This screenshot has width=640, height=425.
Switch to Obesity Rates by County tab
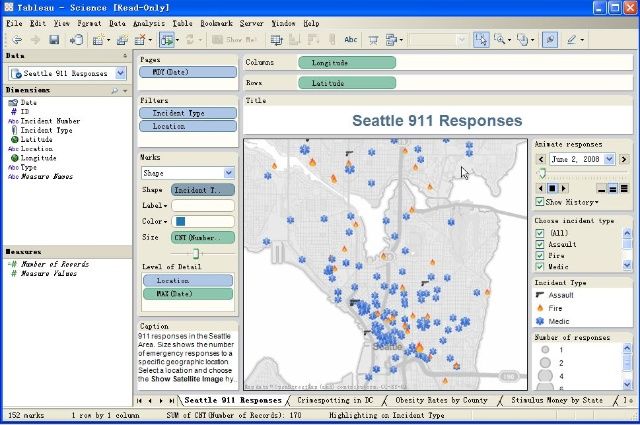[441, 401]
